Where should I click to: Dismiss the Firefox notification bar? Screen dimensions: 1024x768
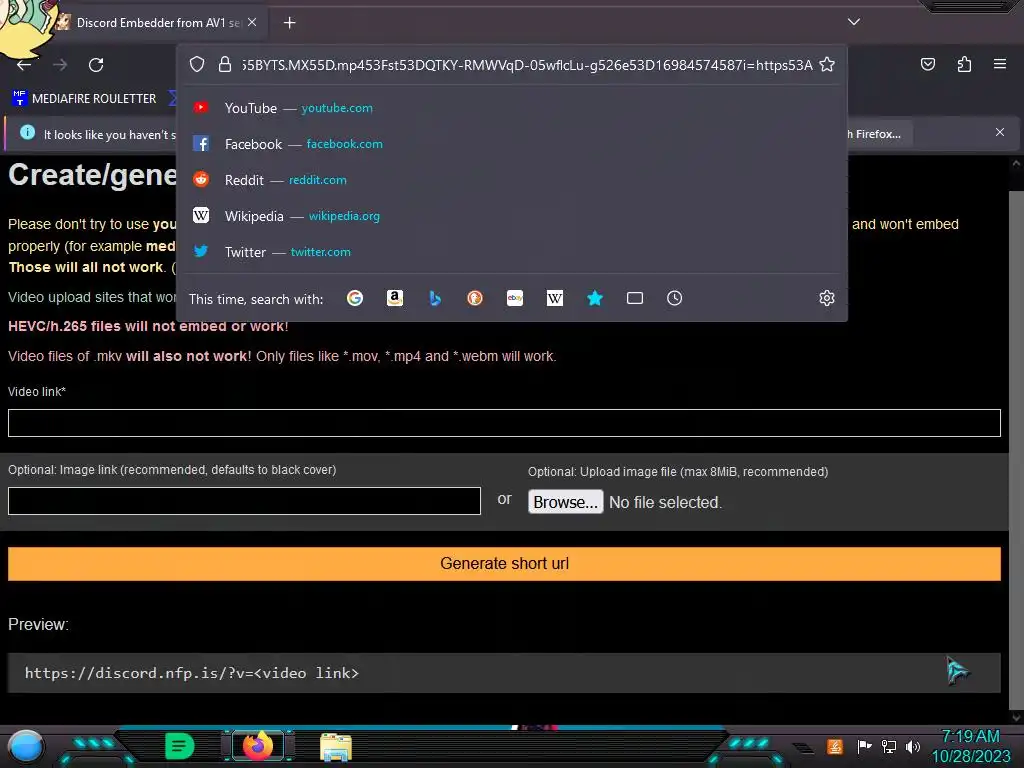click(1000, 133)
